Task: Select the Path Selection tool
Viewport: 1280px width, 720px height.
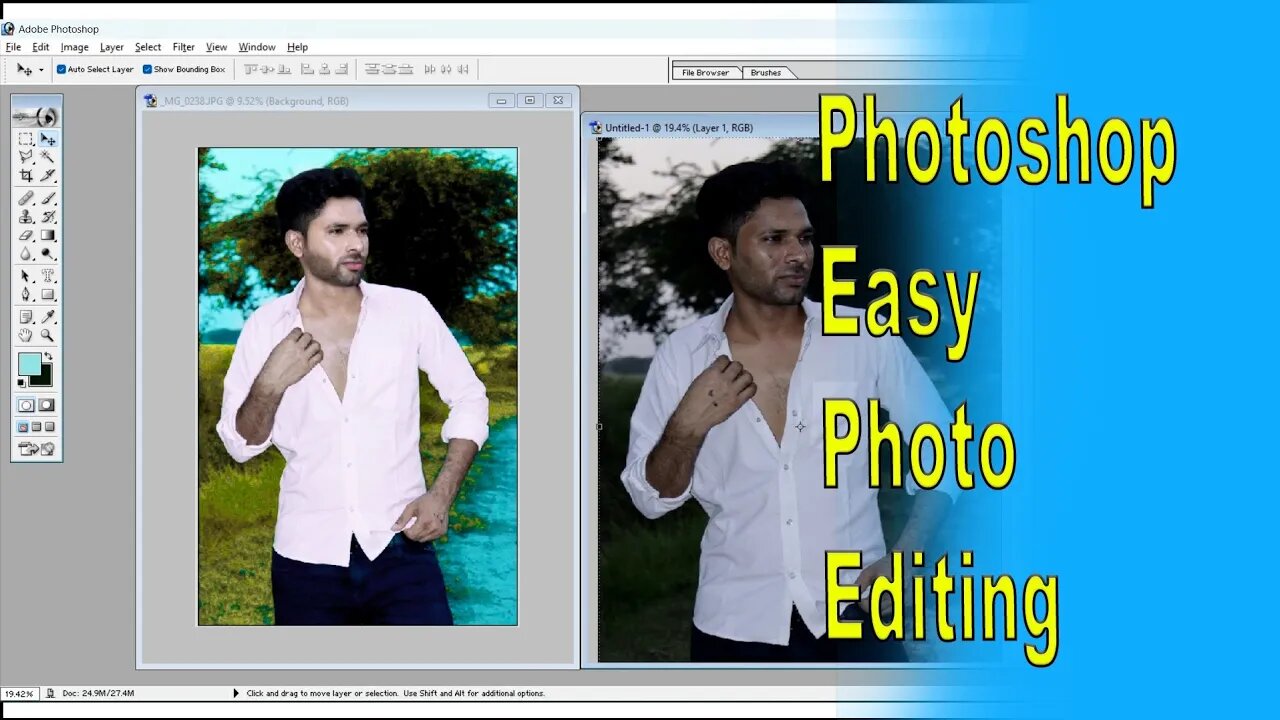Action: click(x=26, y=276)
